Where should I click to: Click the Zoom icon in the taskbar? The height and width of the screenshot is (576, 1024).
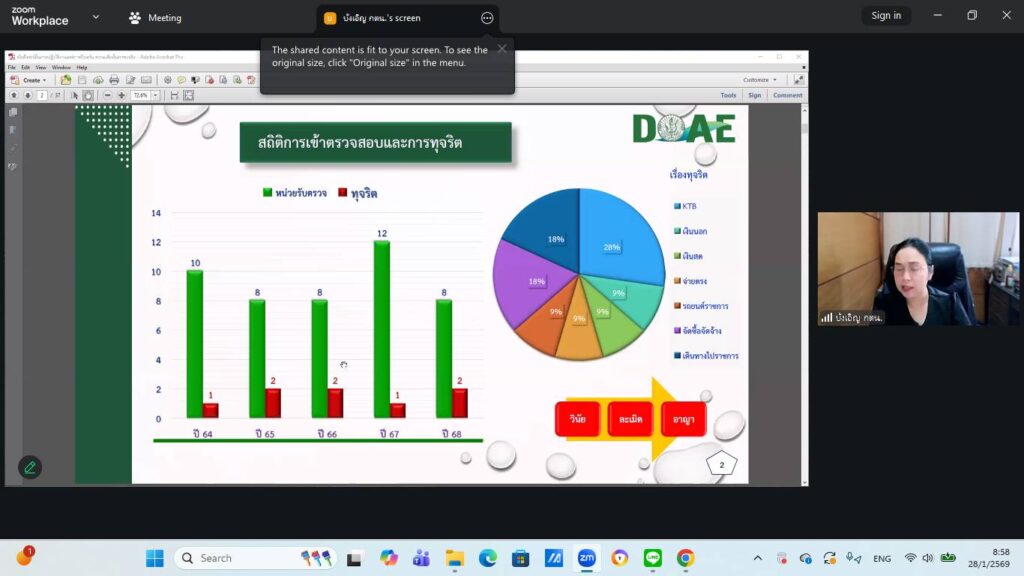[587, 558]
